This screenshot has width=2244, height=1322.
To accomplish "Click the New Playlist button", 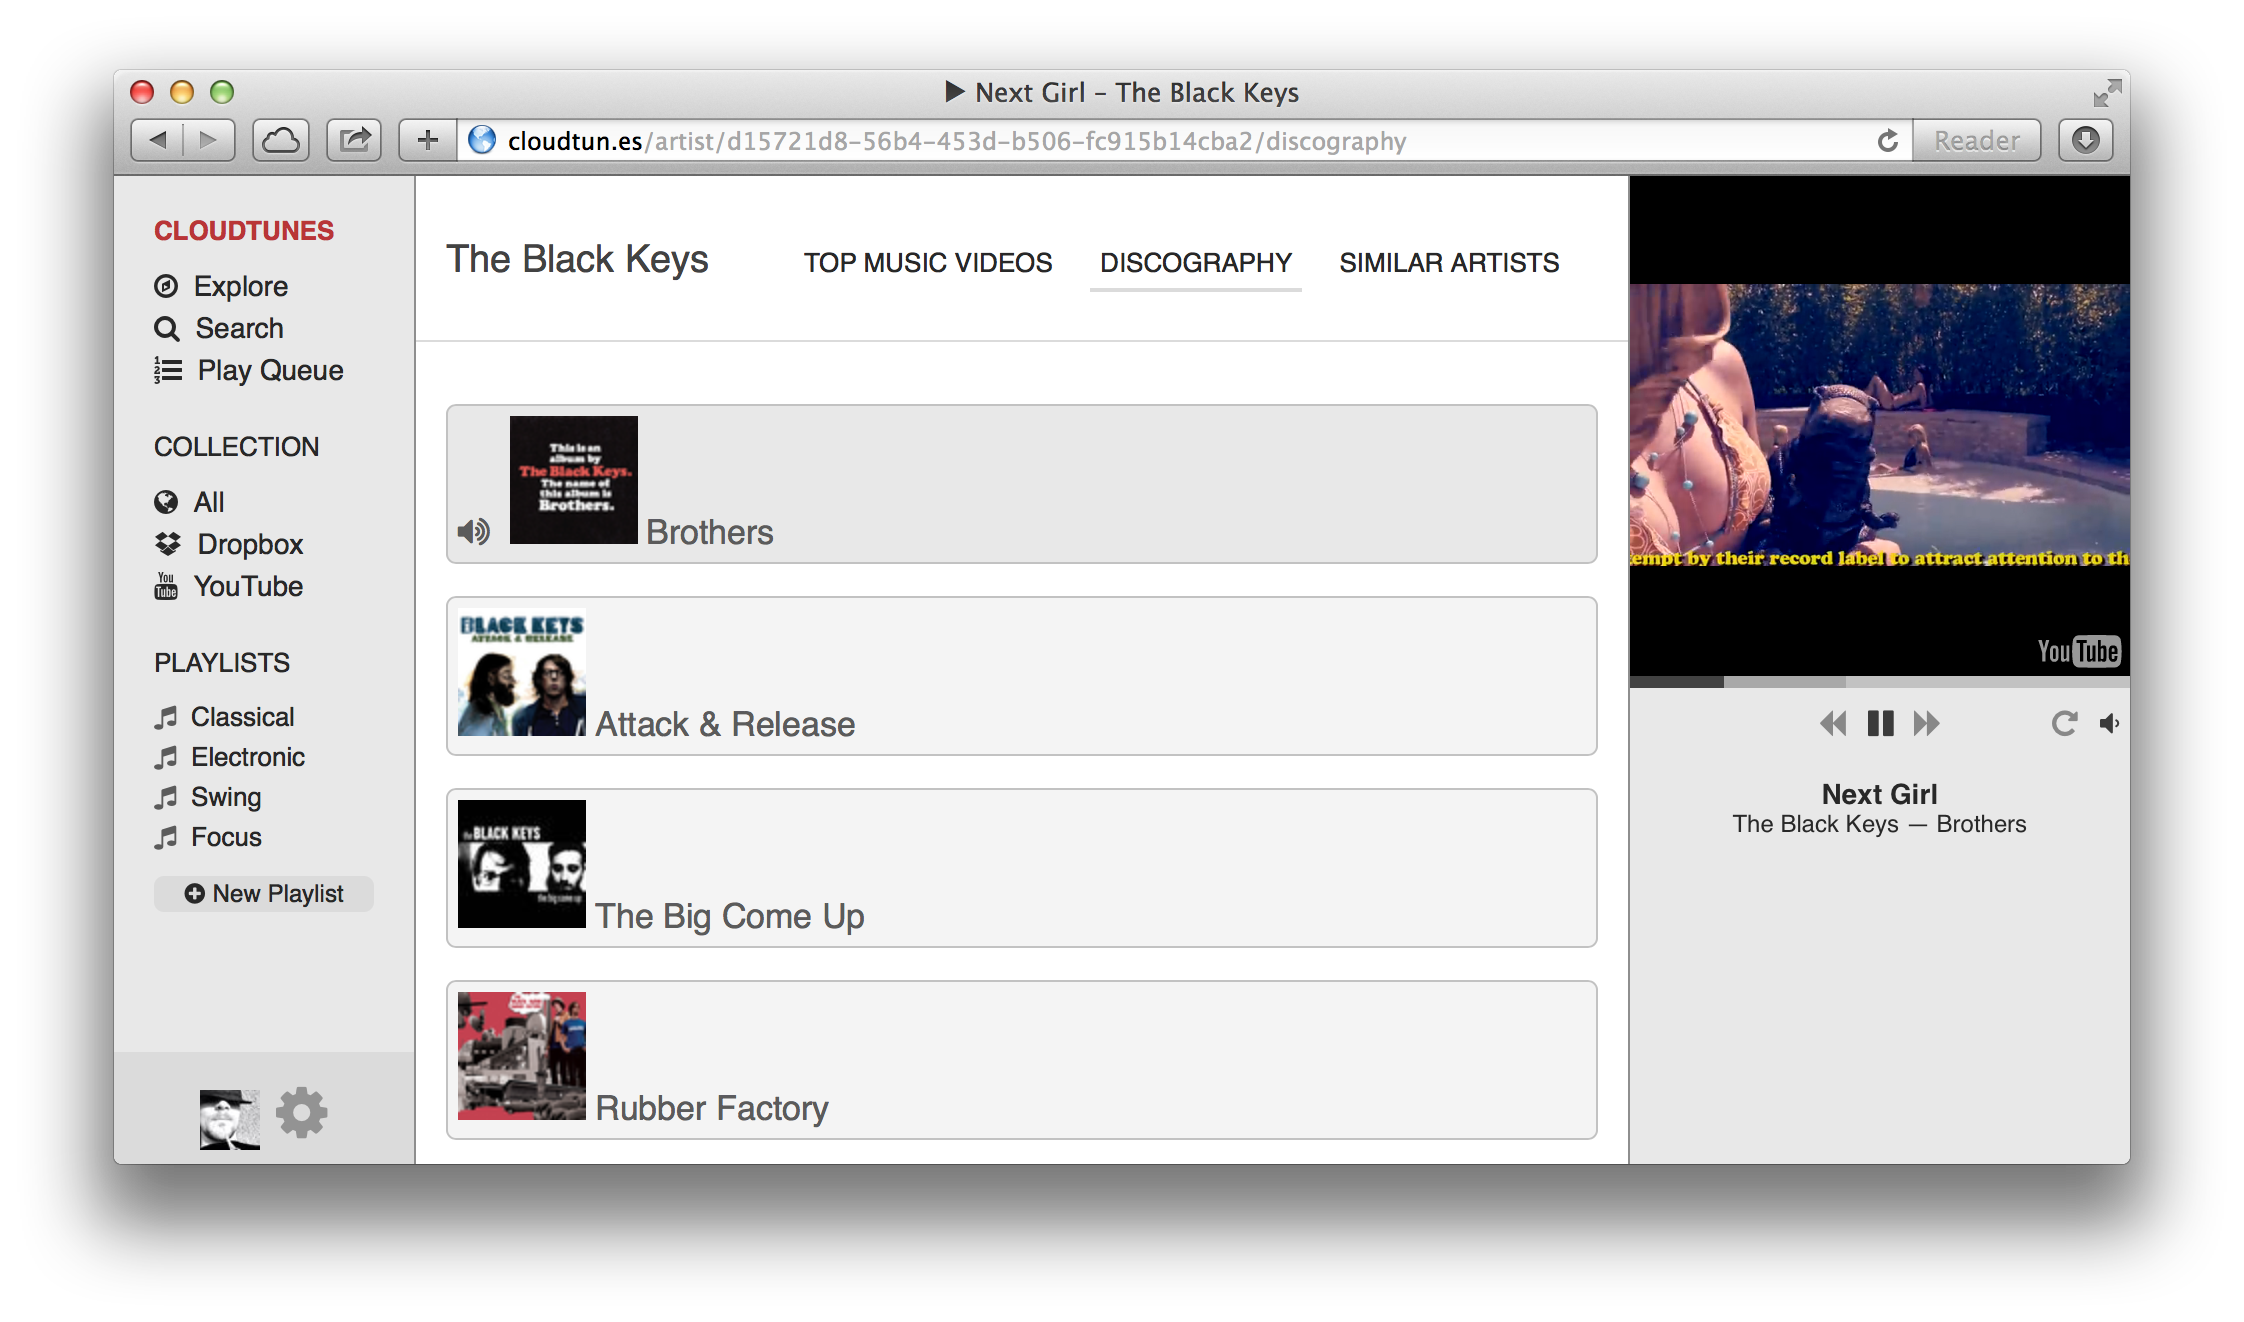I will click(x=266, y=894).
